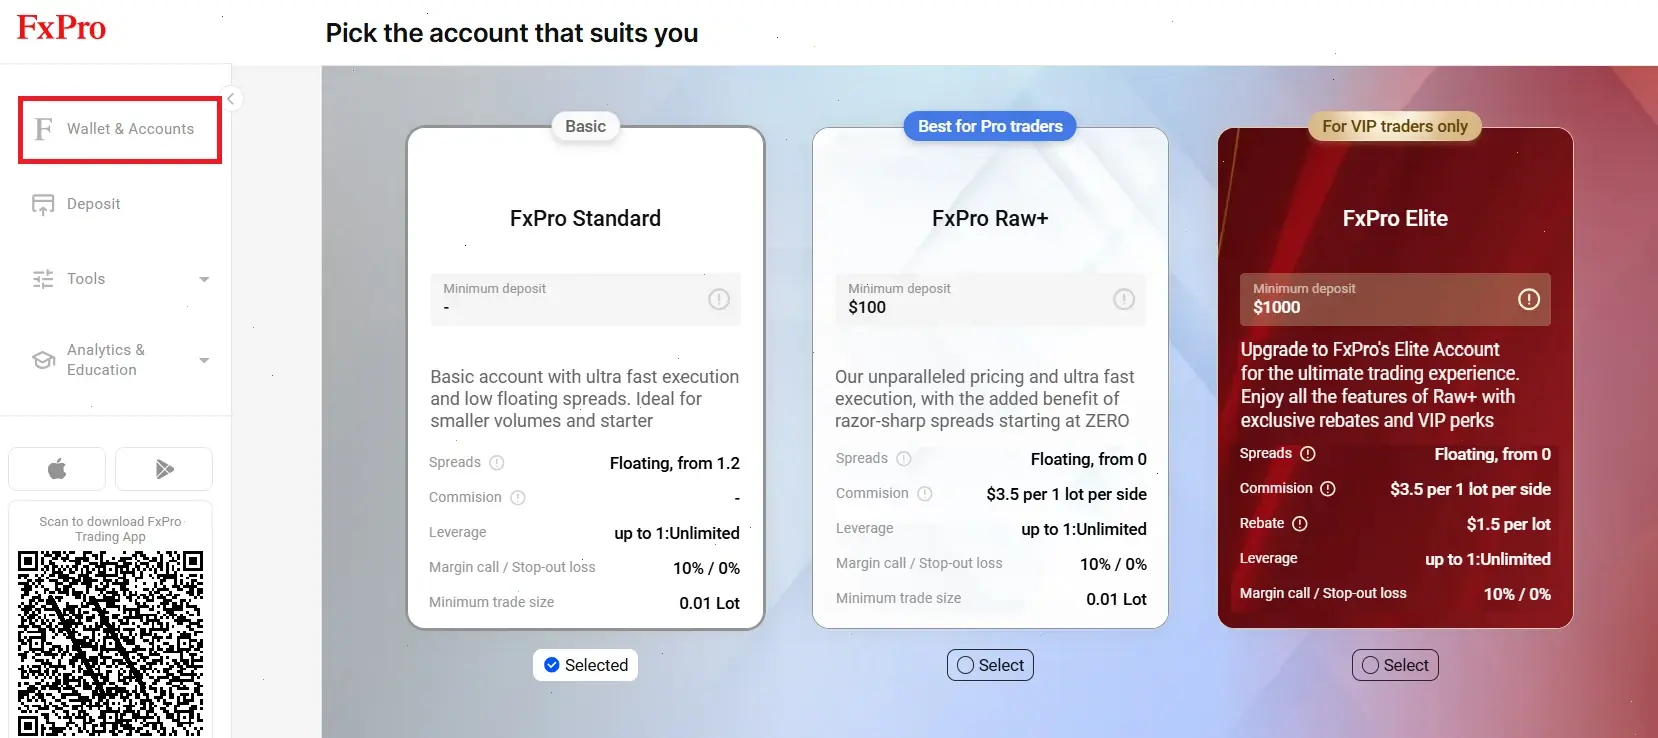Image resolution: width=1658 pixels, height=738 pixels.
Task: Click the Apple app download icon
Action: point(57,468)
